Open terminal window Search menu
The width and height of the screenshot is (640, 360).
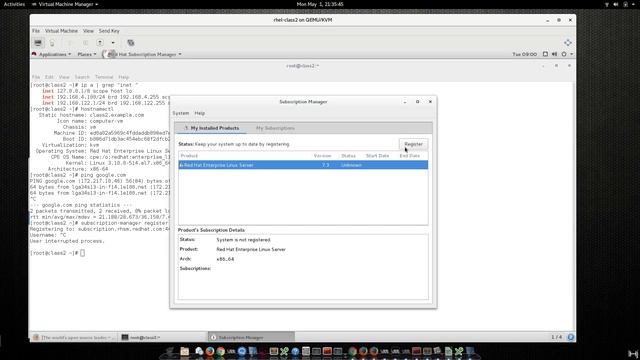point(82,77)
